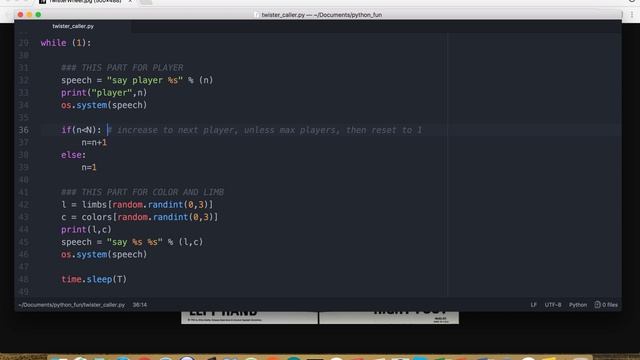The height and width of the screenshot is (360, 640).
Task: Open go-to-line via cursor position 36:14
Action: click(140, 305)
